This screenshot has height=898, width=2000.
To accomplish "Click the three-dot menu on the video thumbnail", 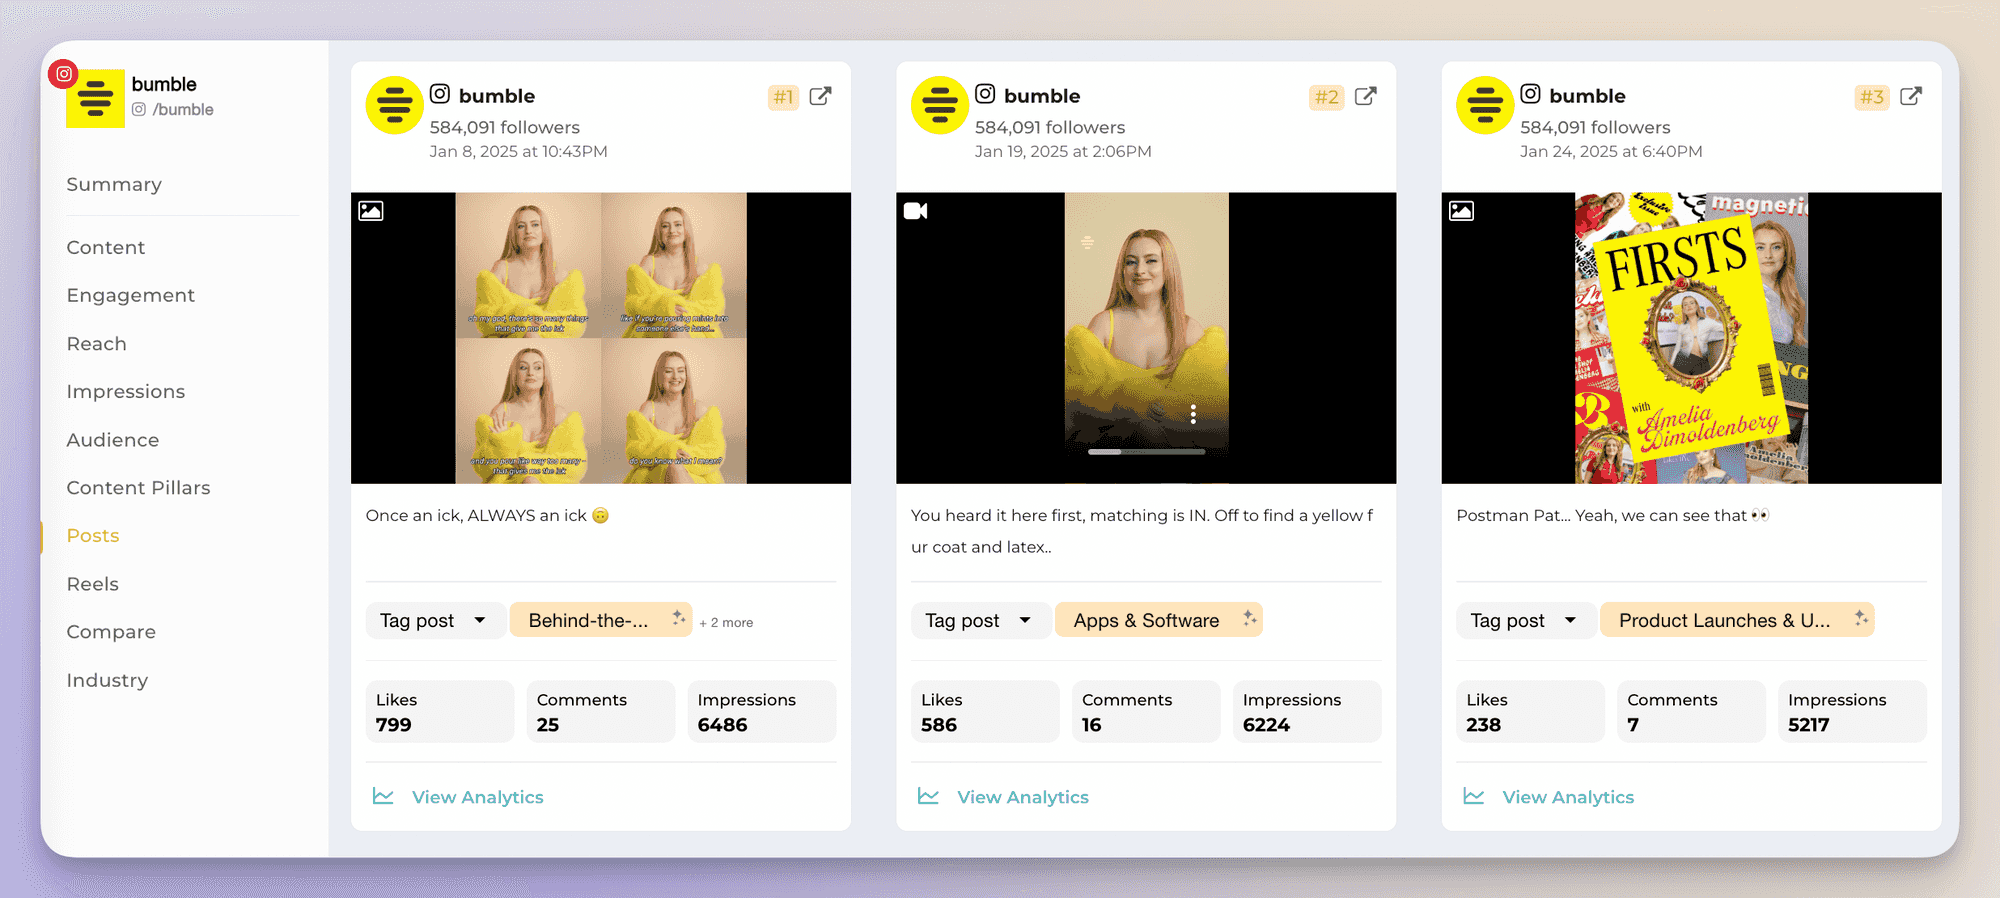I will pos(1193,414).
